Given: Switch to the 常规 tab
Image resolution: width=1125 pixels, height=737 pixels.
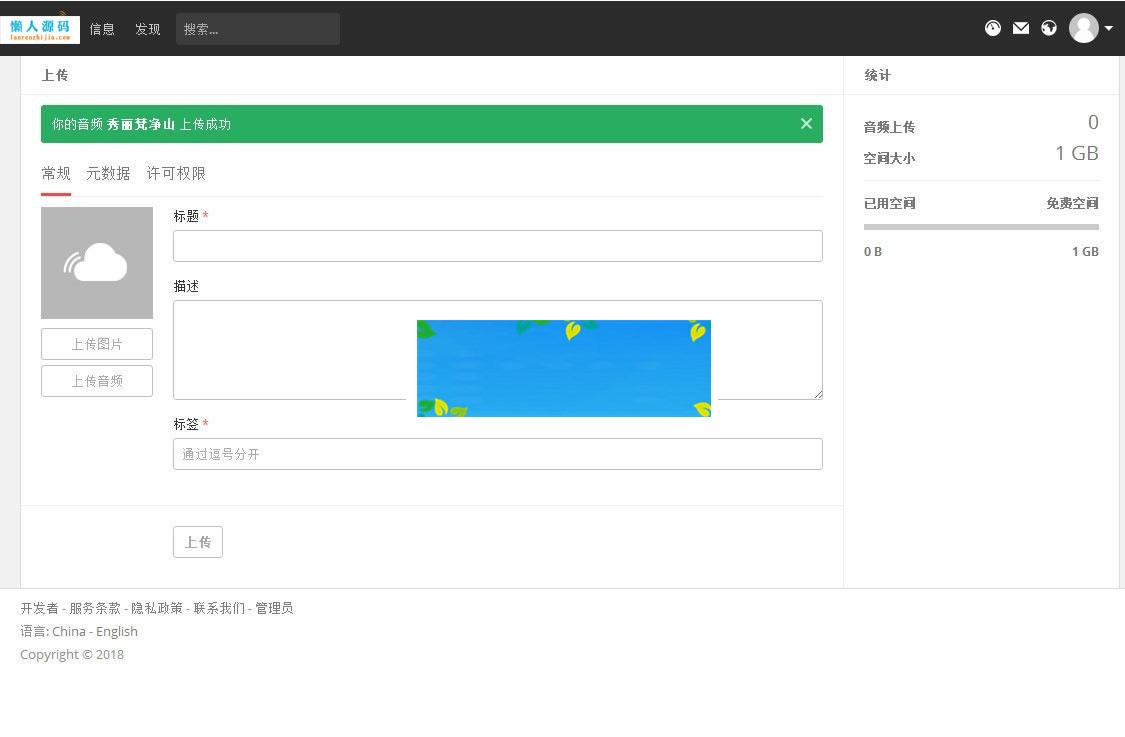Looking at the screenshot, I should 56,173.
